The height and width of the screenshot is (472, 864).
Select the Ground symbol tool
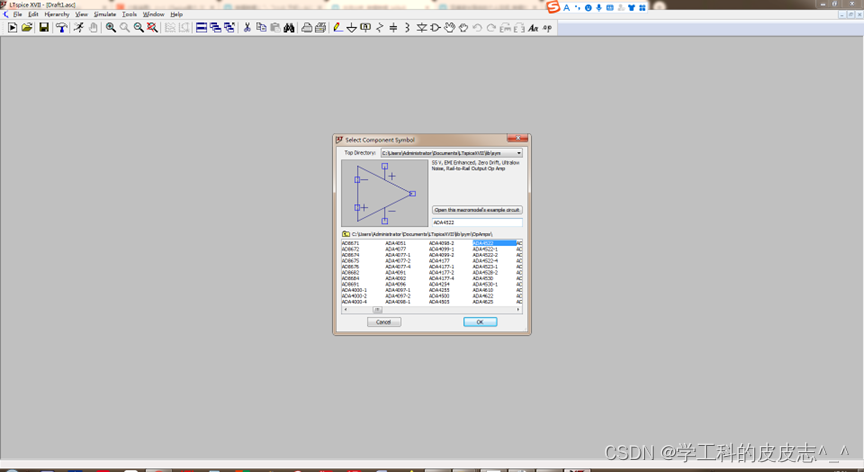pyautogui.click(x=352, y=28)
